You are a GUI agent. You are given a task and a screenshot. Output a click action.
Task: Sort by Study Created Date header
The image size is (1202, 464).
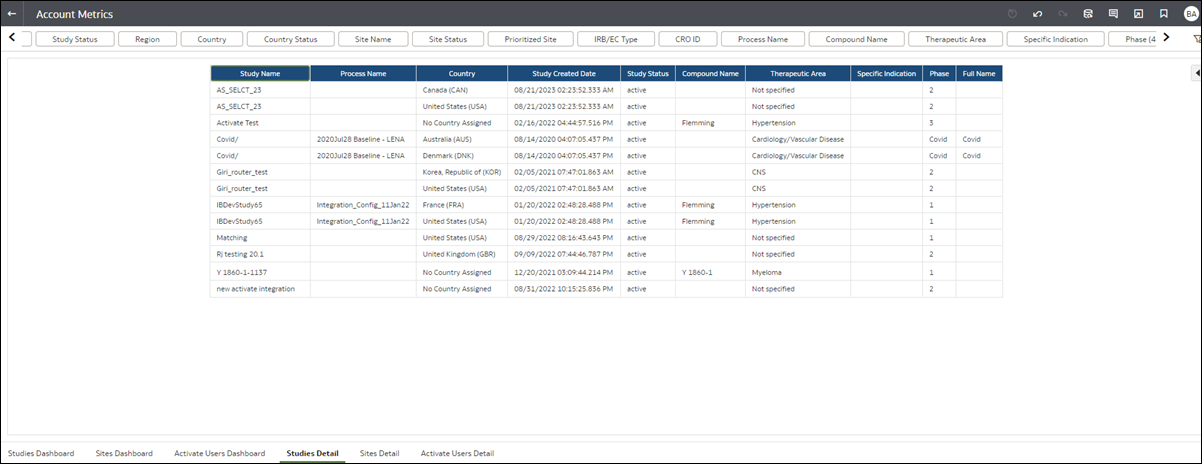point(564,73)
